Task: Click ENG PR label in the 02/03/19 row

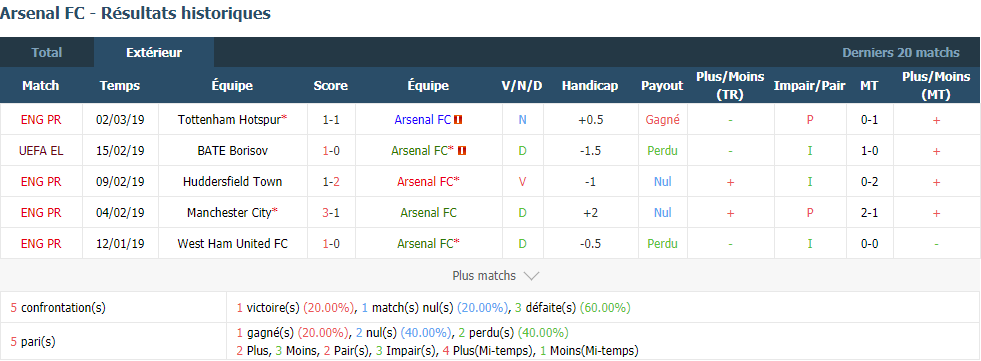Action: (x=41, y=119)
